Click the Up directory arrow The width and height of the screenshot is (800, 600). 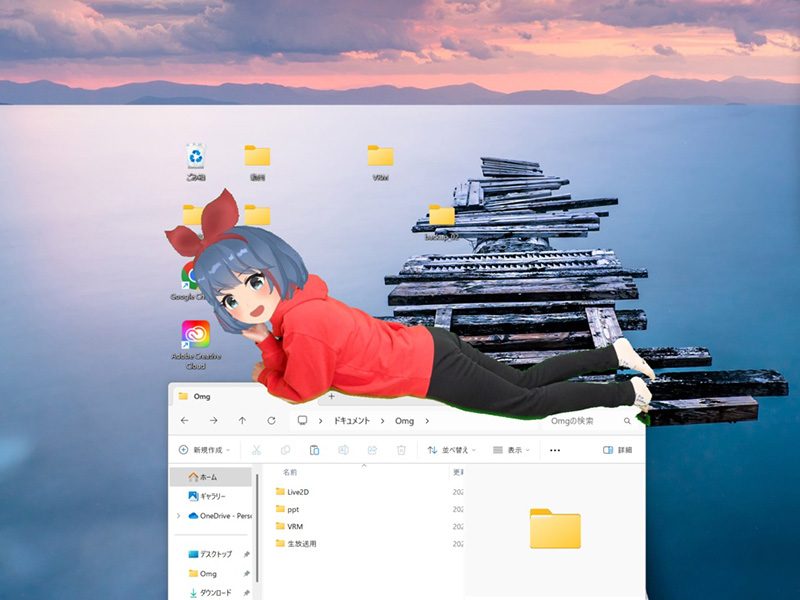pyautogui.click(x=241, y=421)
